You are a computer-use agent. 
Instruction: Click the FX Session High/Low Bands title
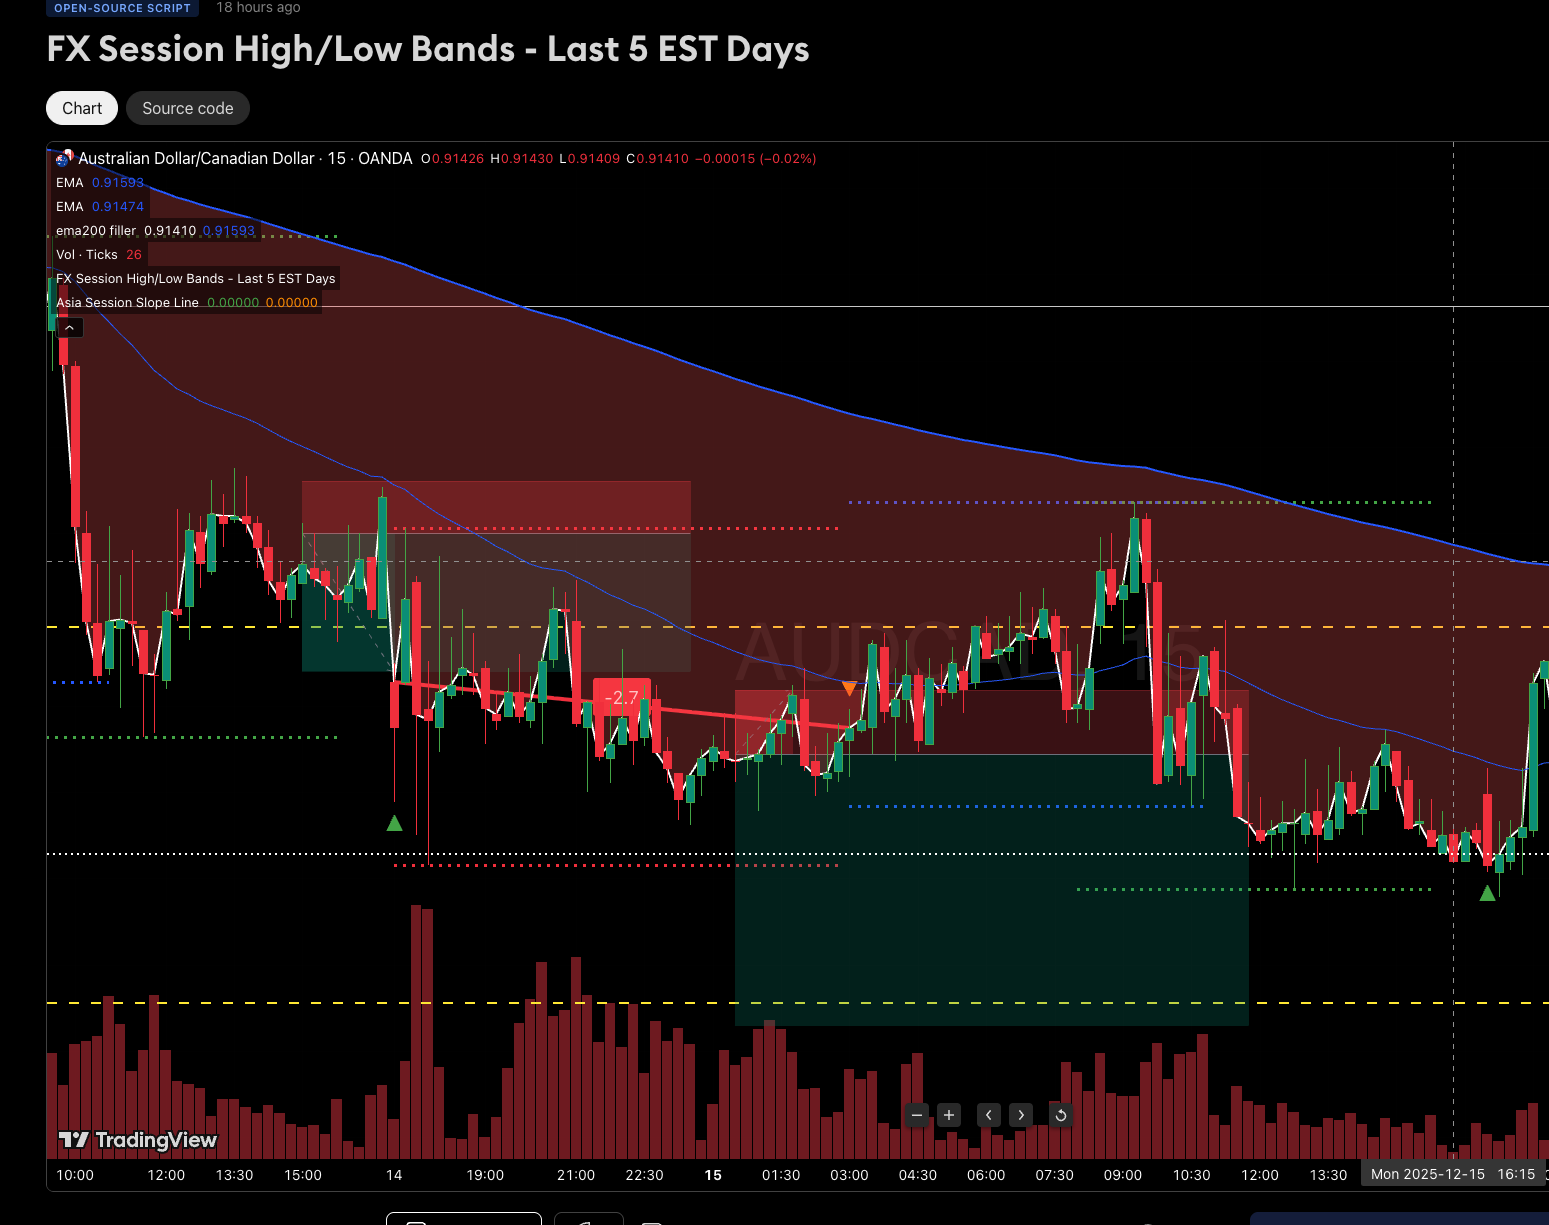tap(428, 48)
